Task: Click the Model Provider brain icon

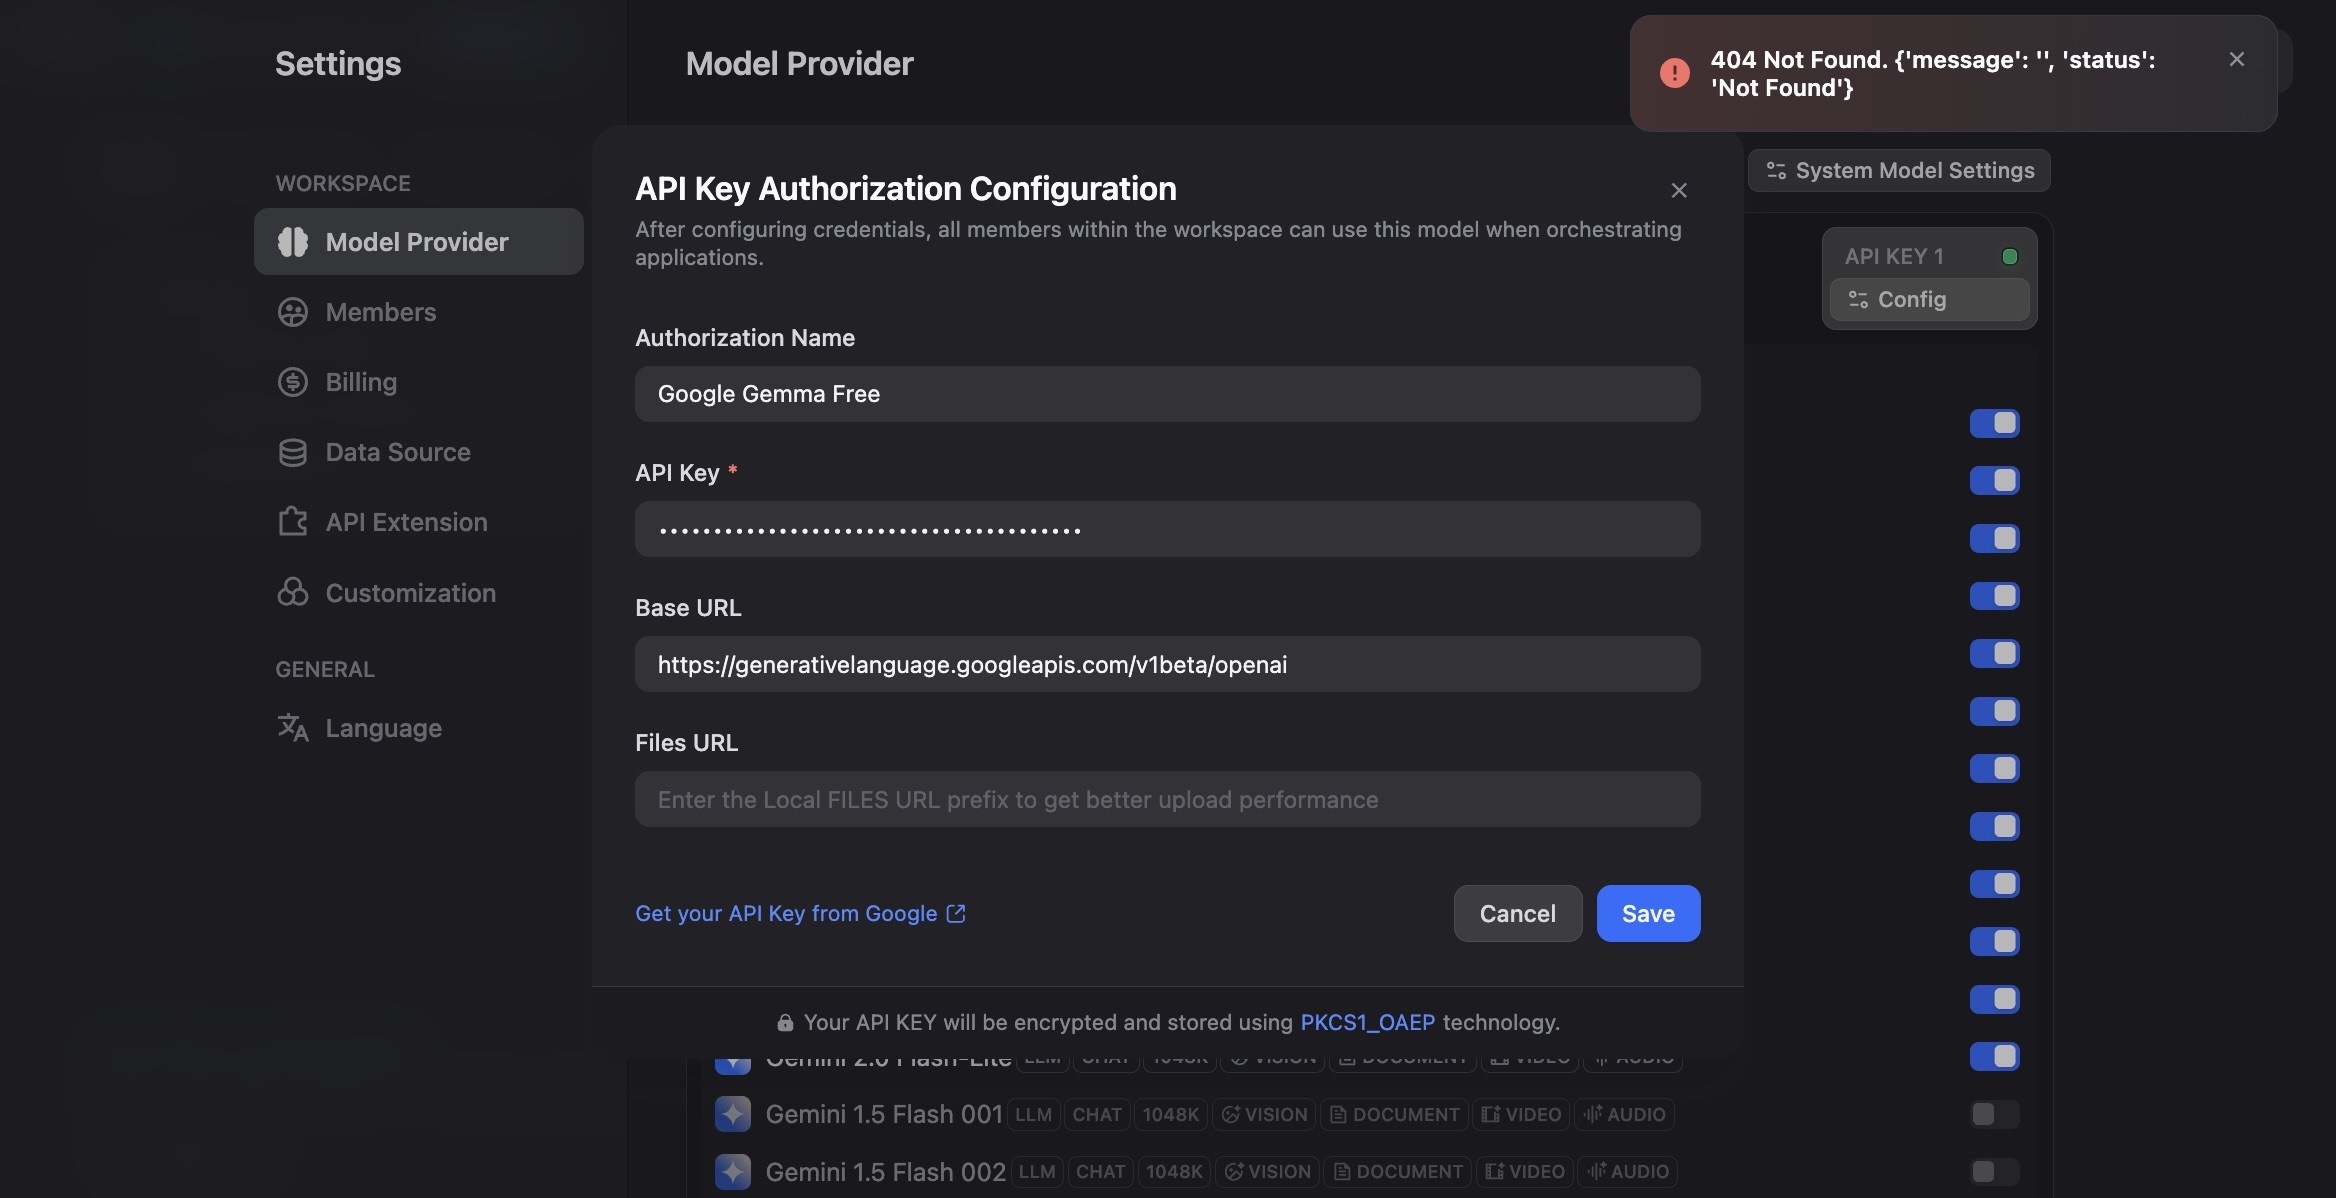Action: click(292, 242)
